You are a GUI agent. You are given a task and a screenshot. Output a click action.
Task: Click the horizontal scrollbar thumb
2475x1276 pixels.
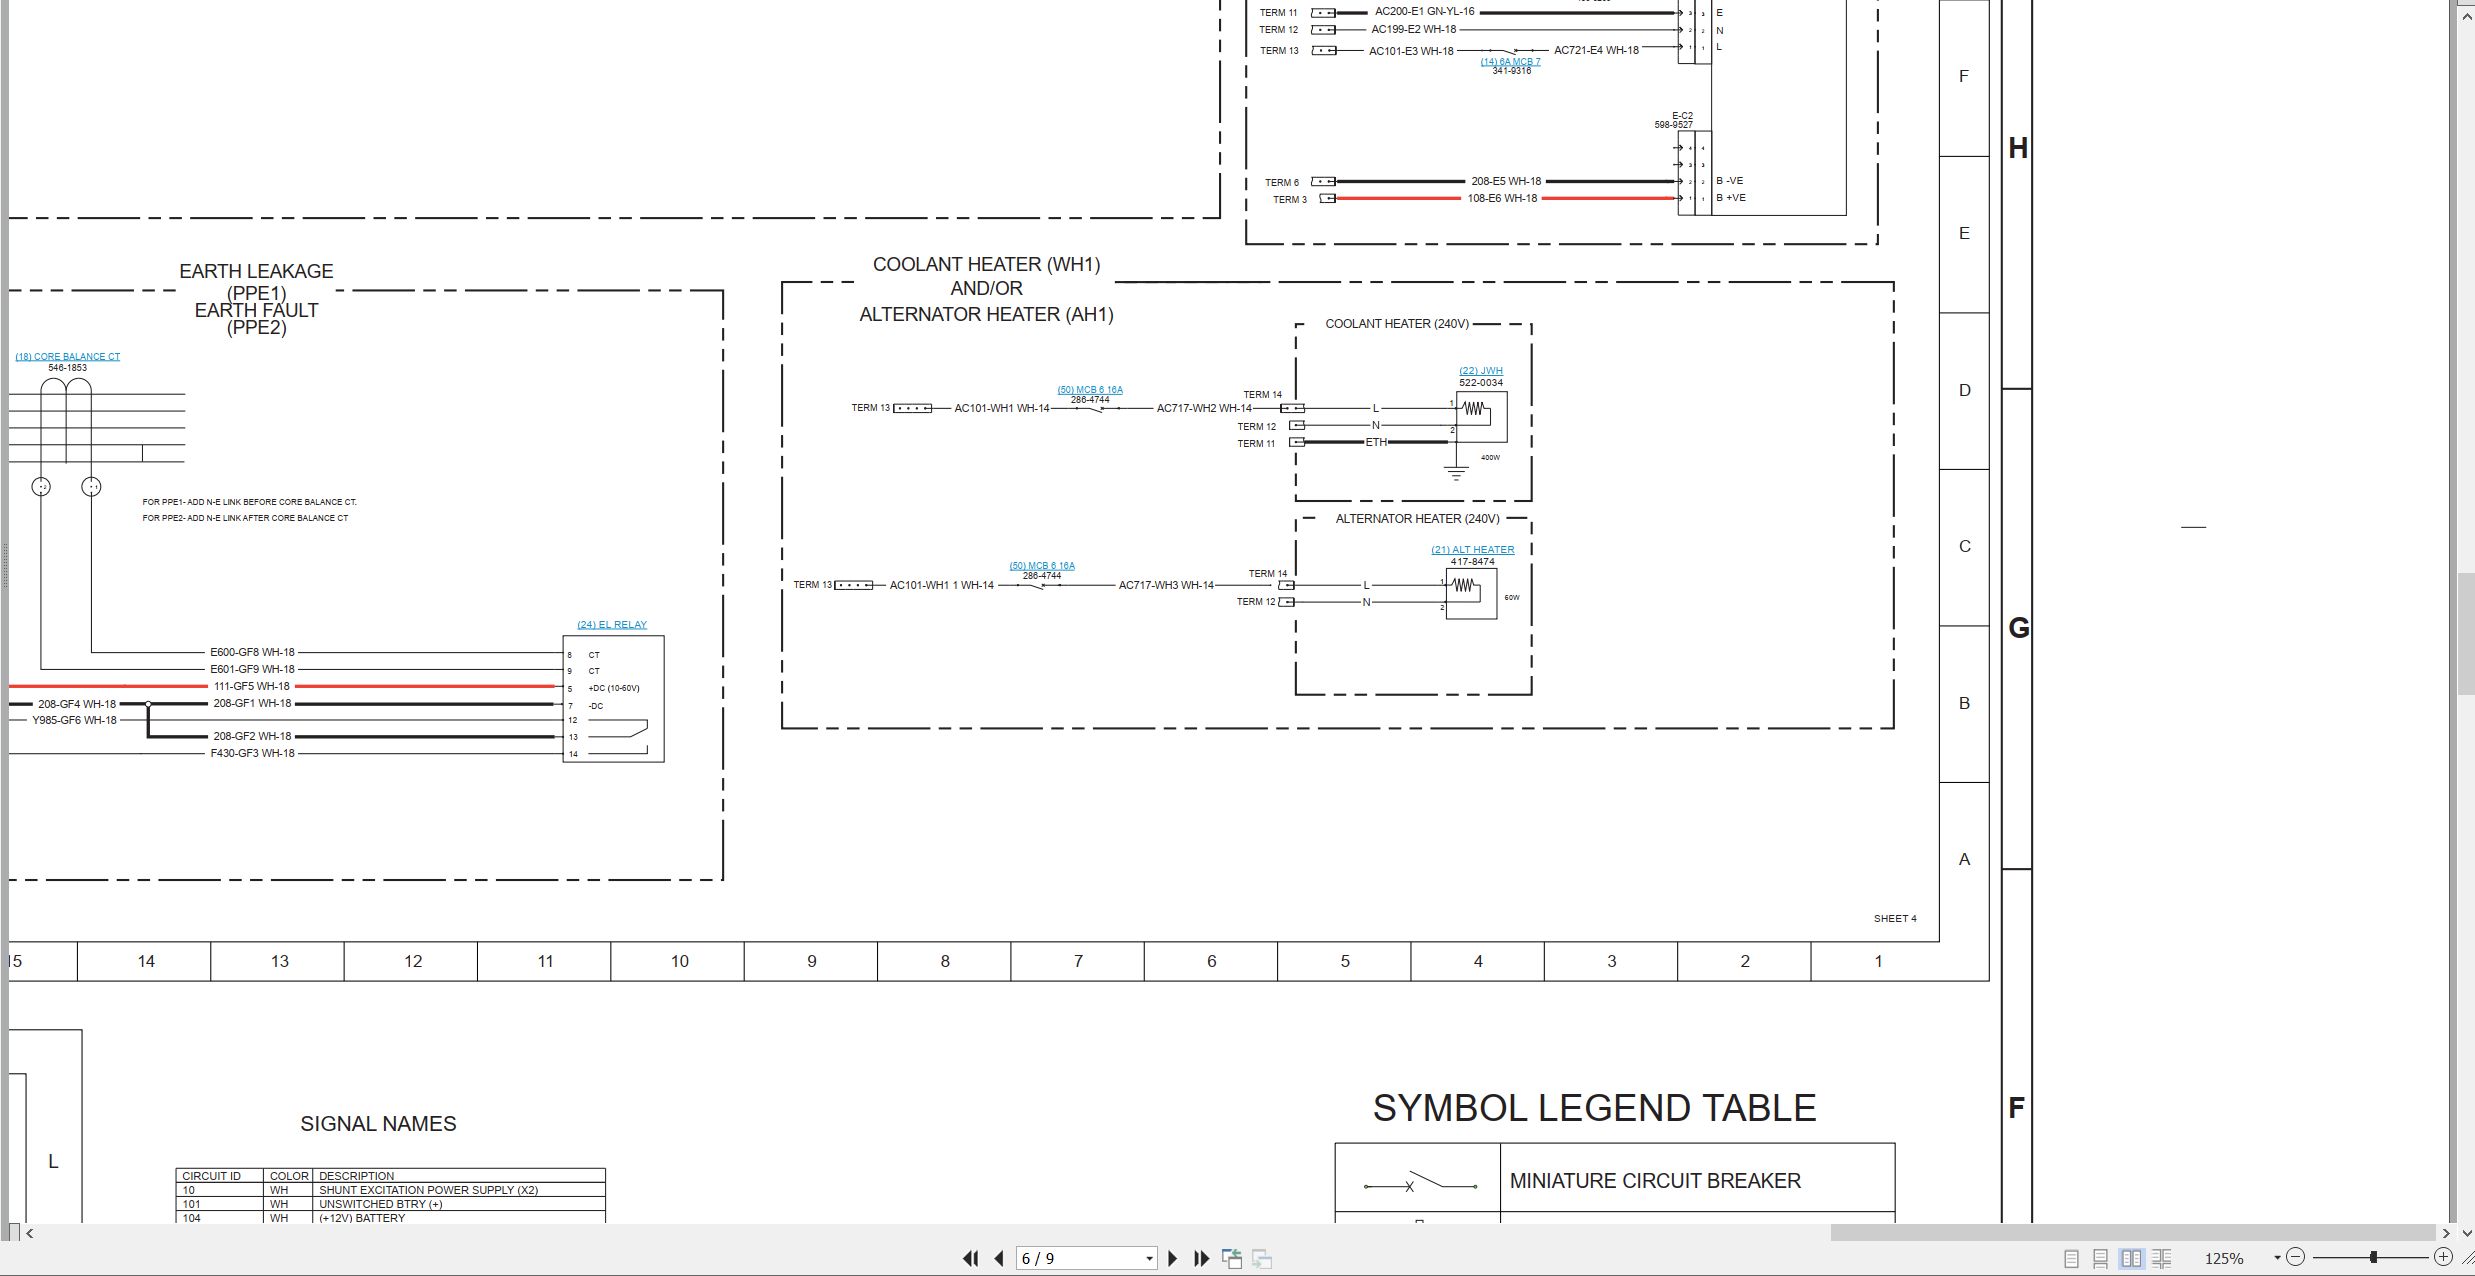point(2132,1233)
